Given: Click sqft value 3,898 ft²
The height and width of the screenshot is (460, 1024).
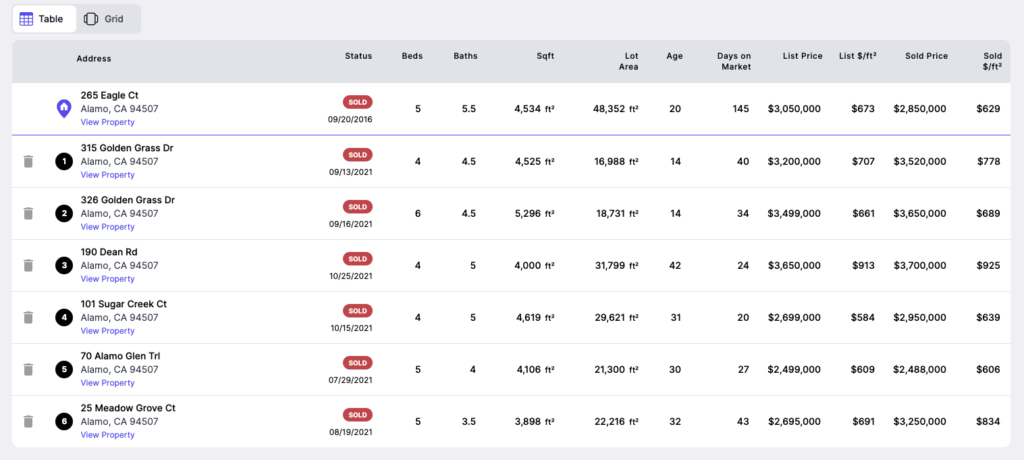Looking at the screenshot, I should tap(534, 421).
